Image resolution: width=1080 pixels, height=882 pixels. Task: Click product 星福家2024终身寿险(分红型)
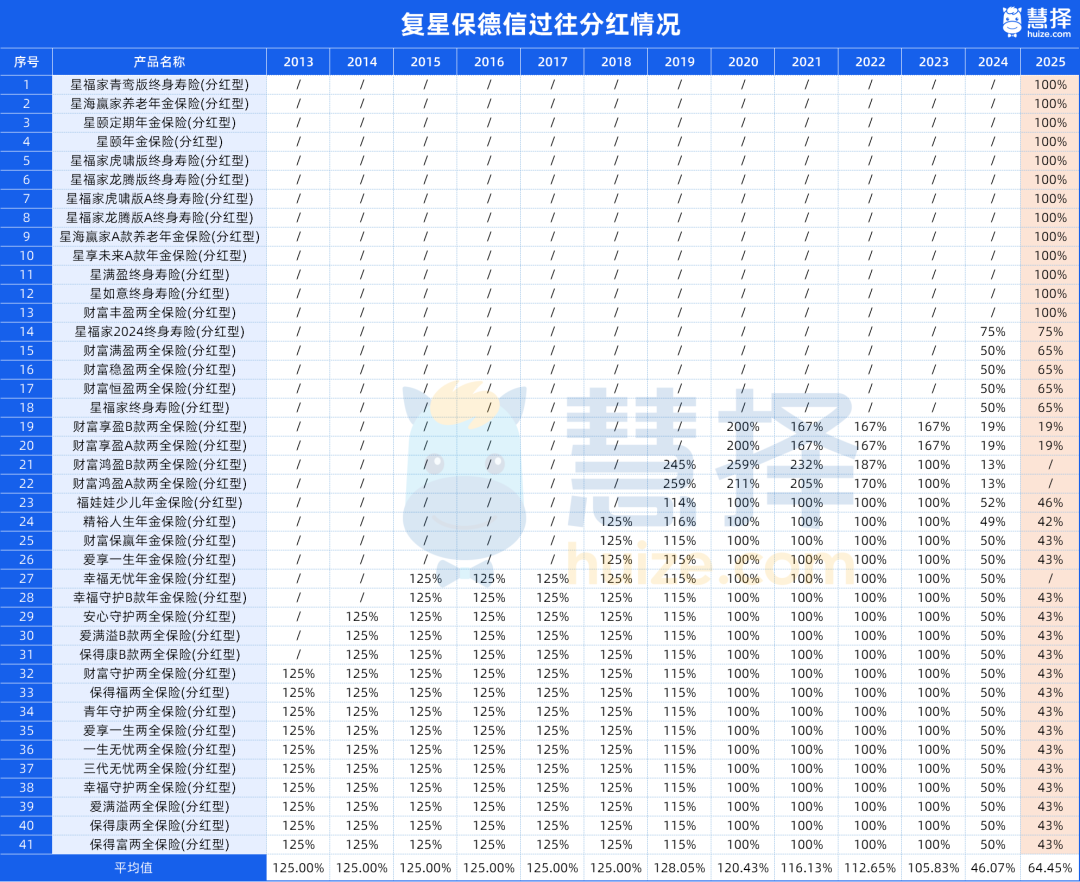point(159,332)
